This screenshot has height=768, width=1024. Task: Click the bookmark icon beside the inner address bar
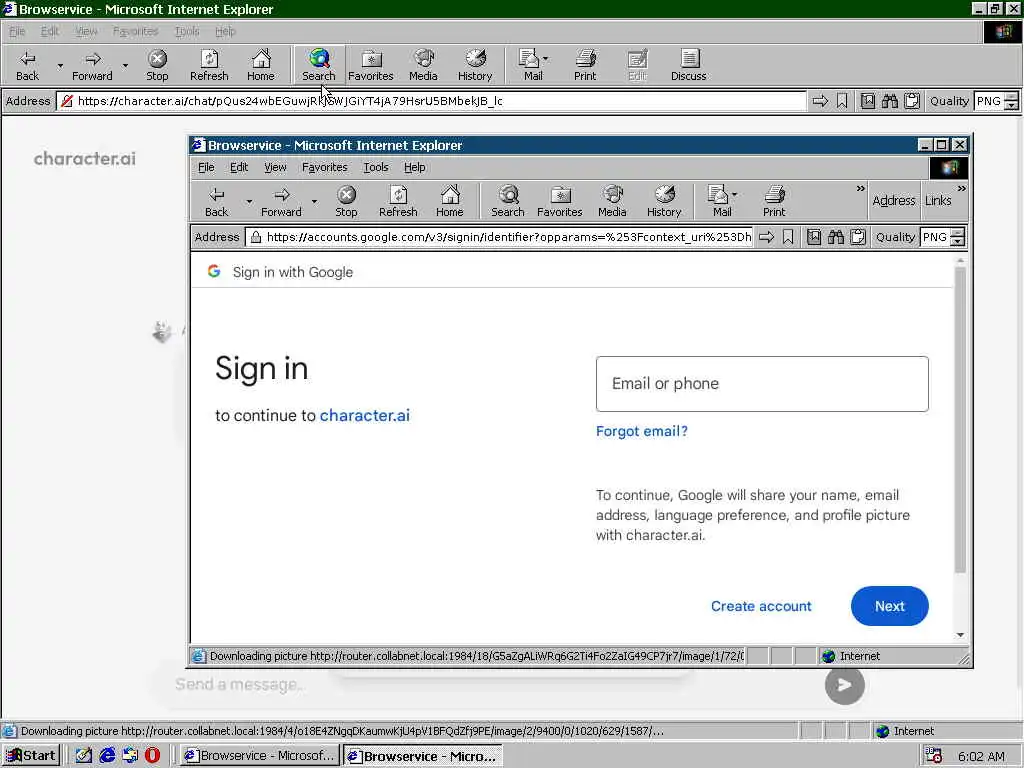[788, 237]
